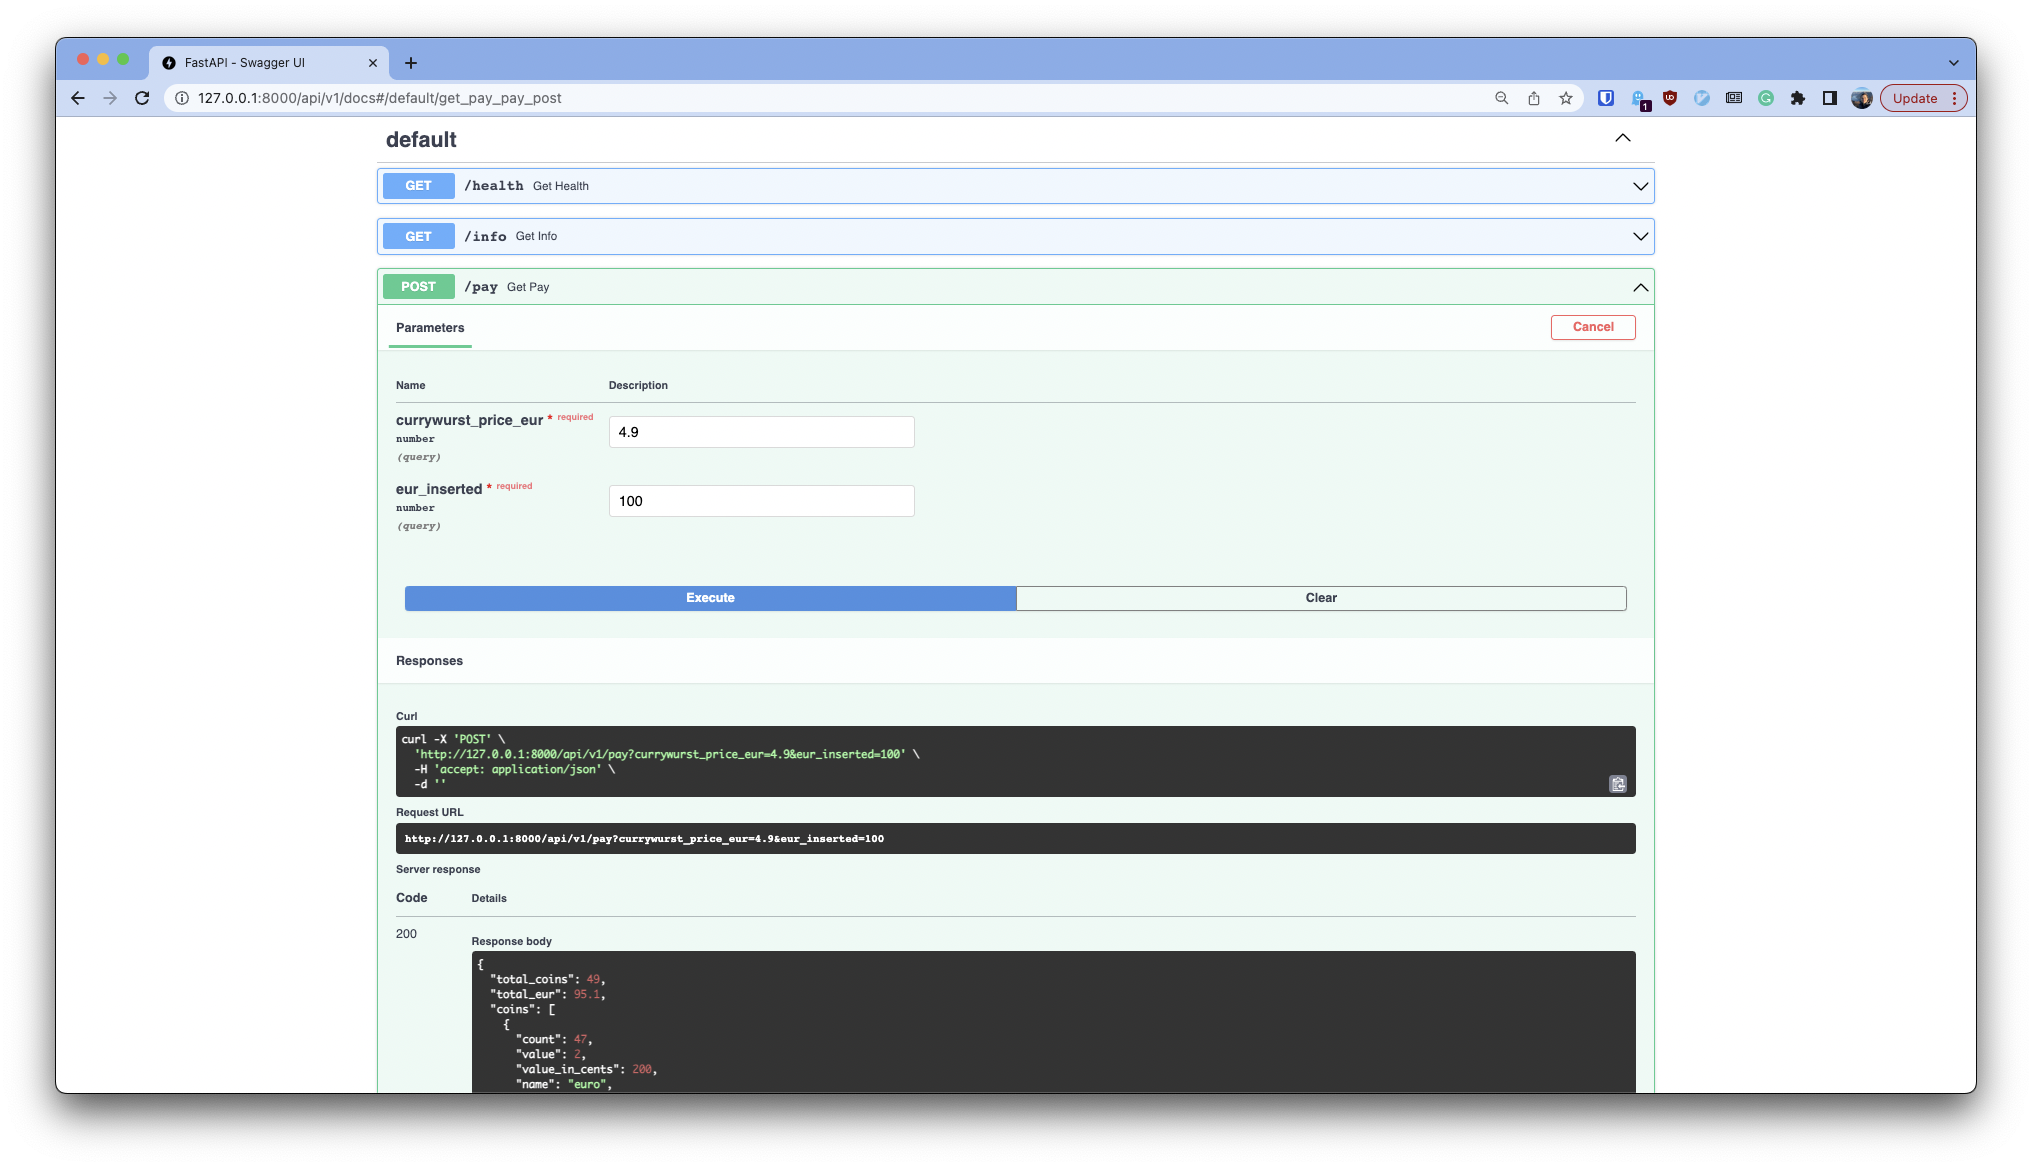Open the /health endpoint path link

pyautogui.click(x=494, y=186)
